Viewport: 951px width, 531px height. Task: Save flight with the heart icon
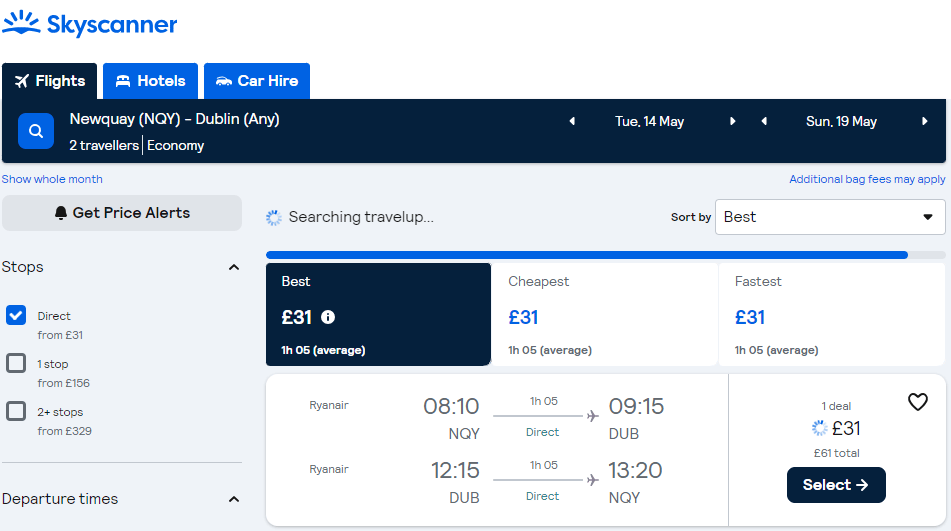pyautogui.click(x=918, y=401)
